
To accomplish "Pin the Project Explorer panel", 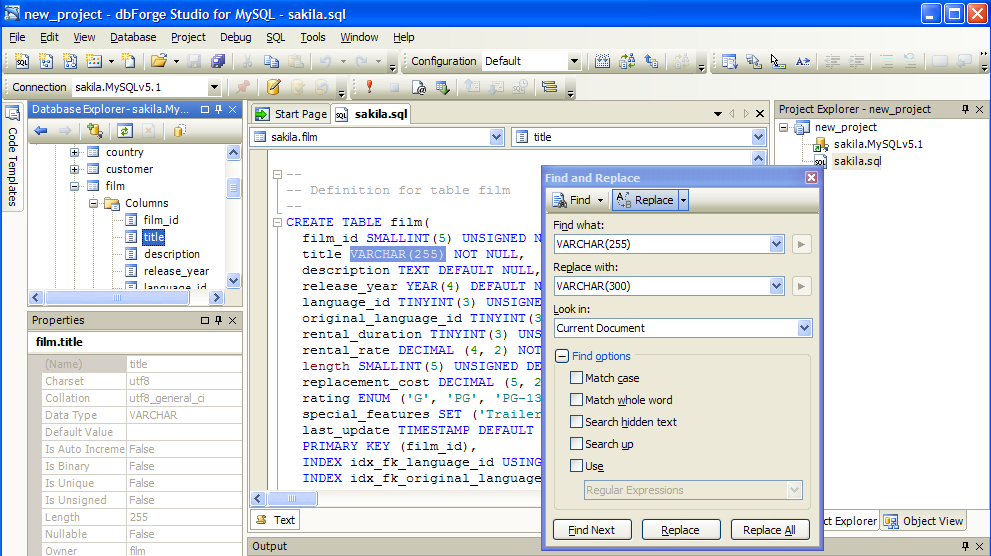I will [965, 109].
